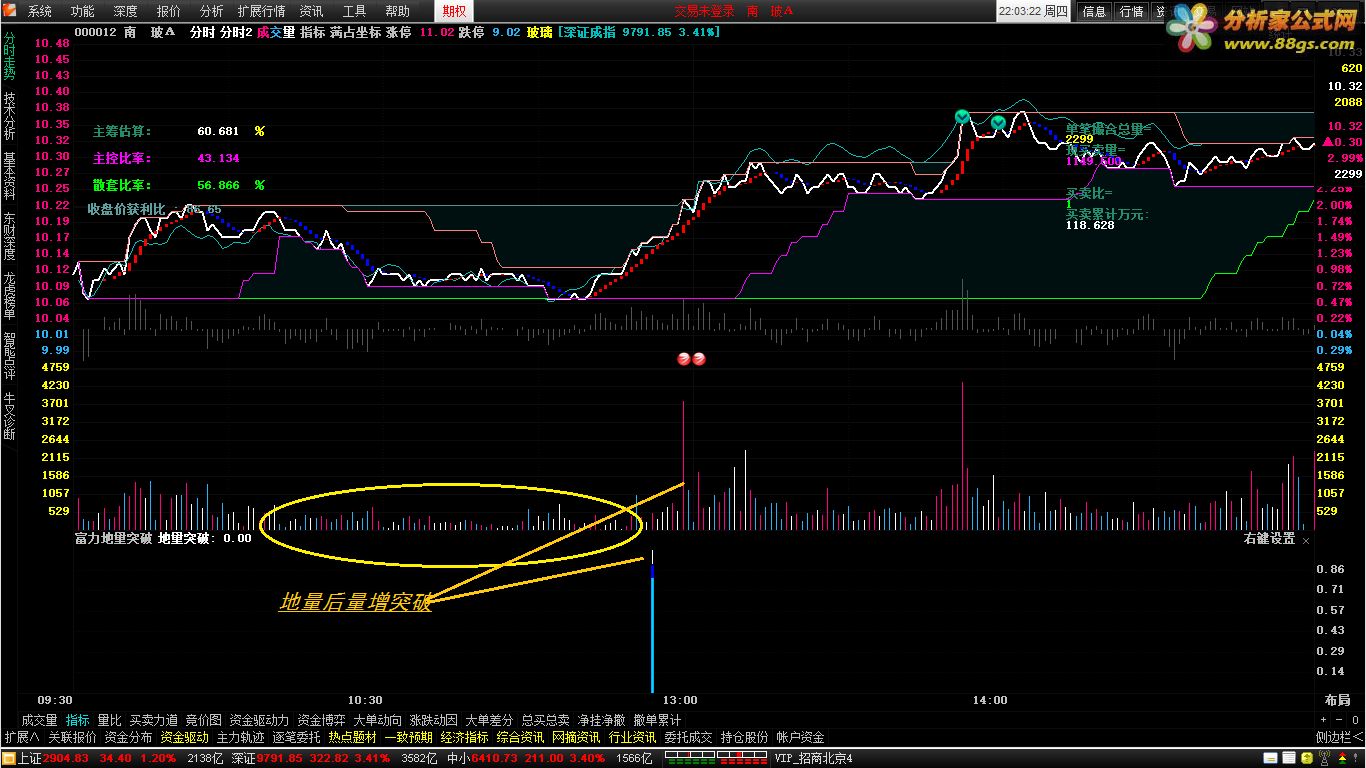Image resolution: width=1366 pixels, height=768 pixels.
Task: Open the 资金分布 extension tab
Action: click(128, 737)
